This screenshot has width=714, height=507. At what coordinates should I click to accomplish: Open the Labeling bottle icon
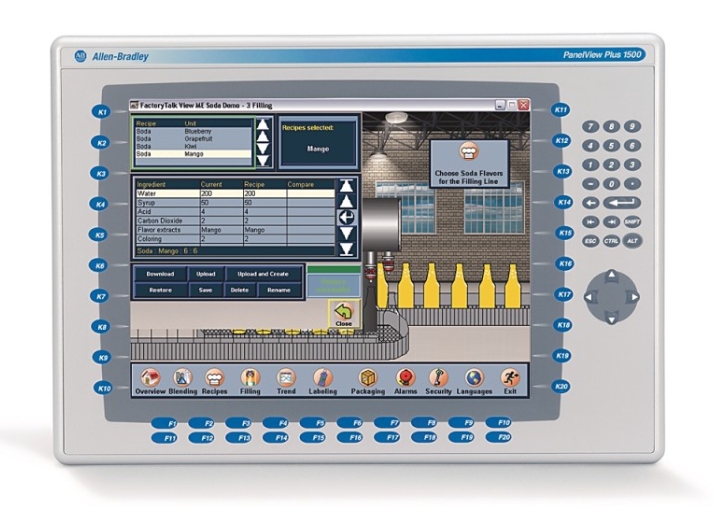[322, 377]
